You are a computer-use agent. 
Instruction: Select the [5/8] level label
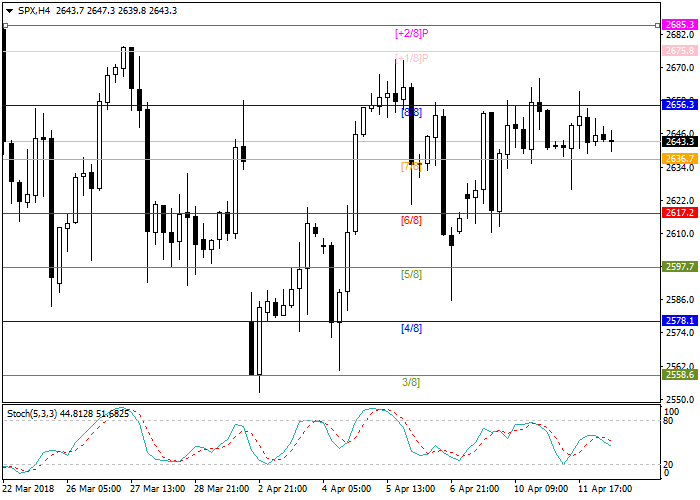(x=411, y=274)
